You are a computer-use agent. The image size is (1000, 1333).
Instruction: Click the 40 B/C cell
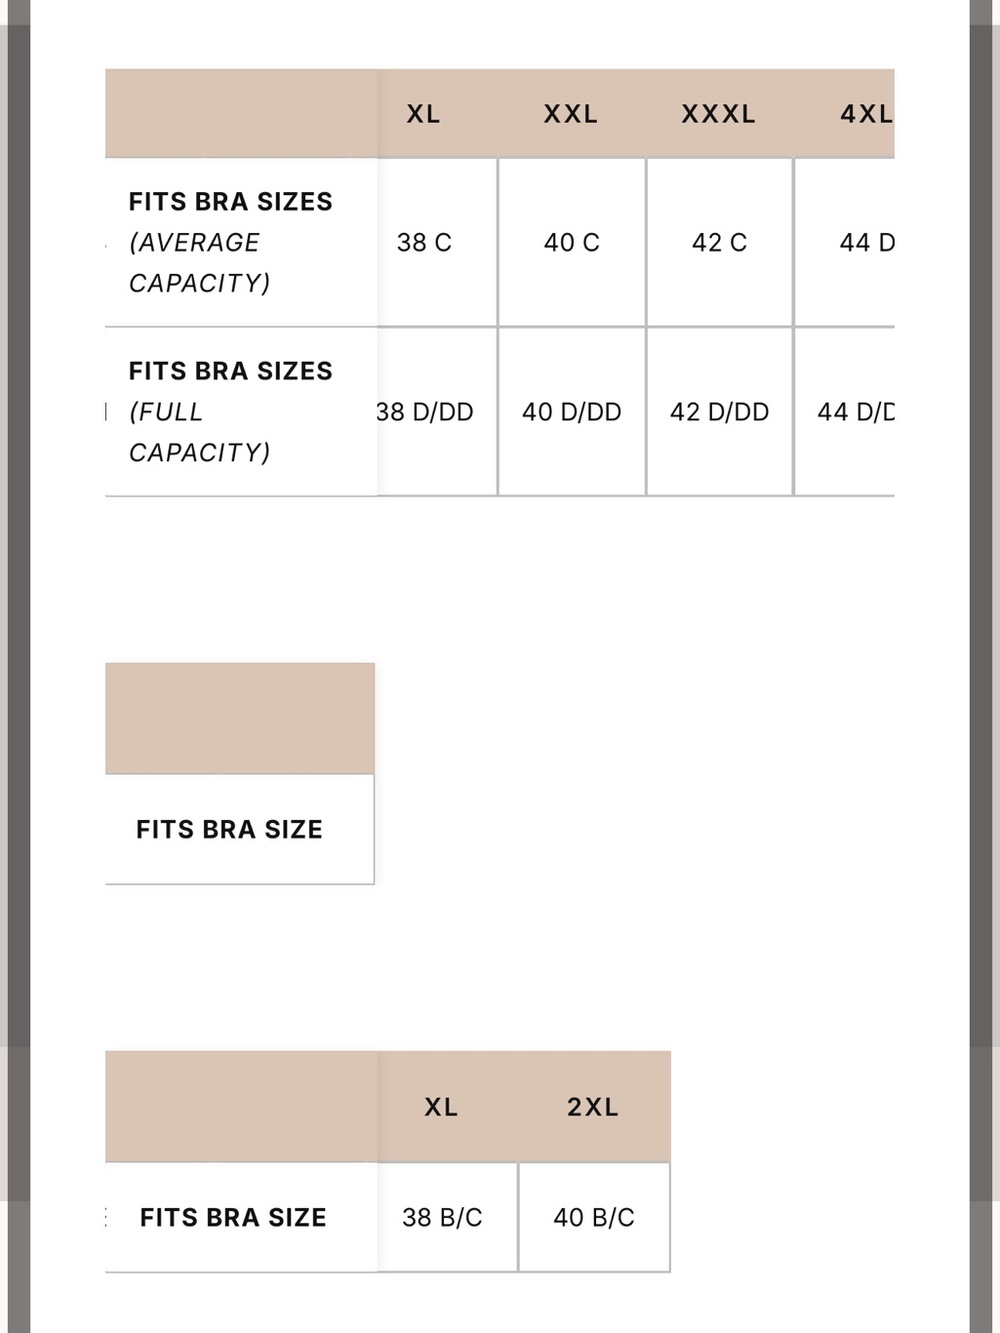[x=594, y=1218]
